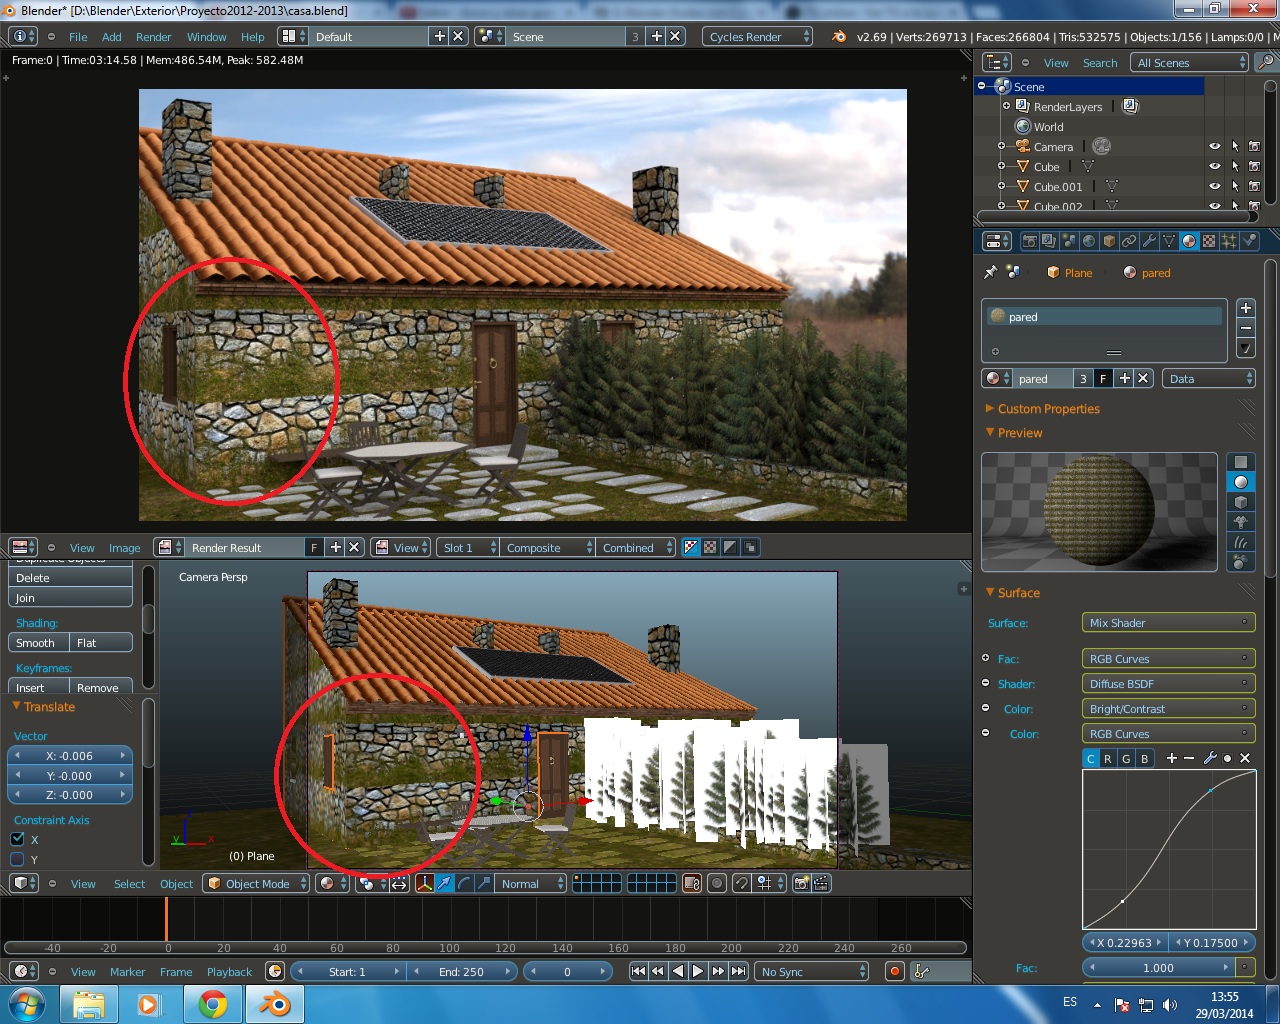Toggle the 3D manipulator widget button
Image resolution: width=1280 pixels, height=1024 pixels.
425,883
